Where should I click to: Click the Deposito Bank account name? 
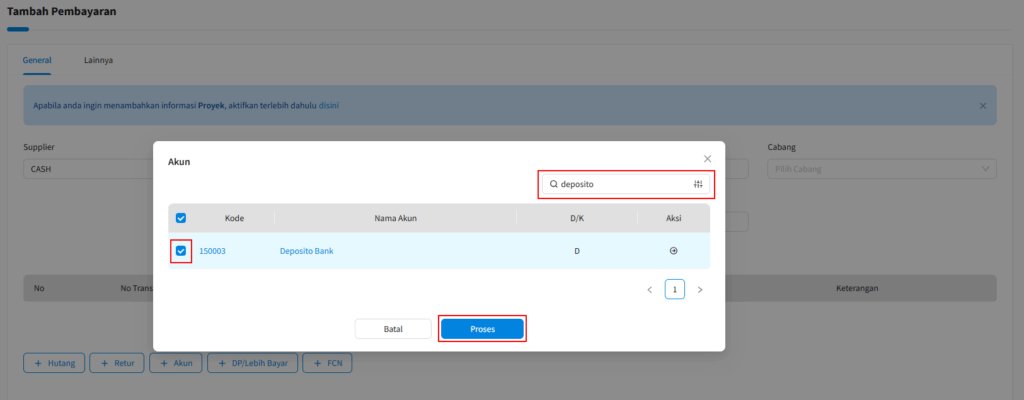[x=306, y=251]
